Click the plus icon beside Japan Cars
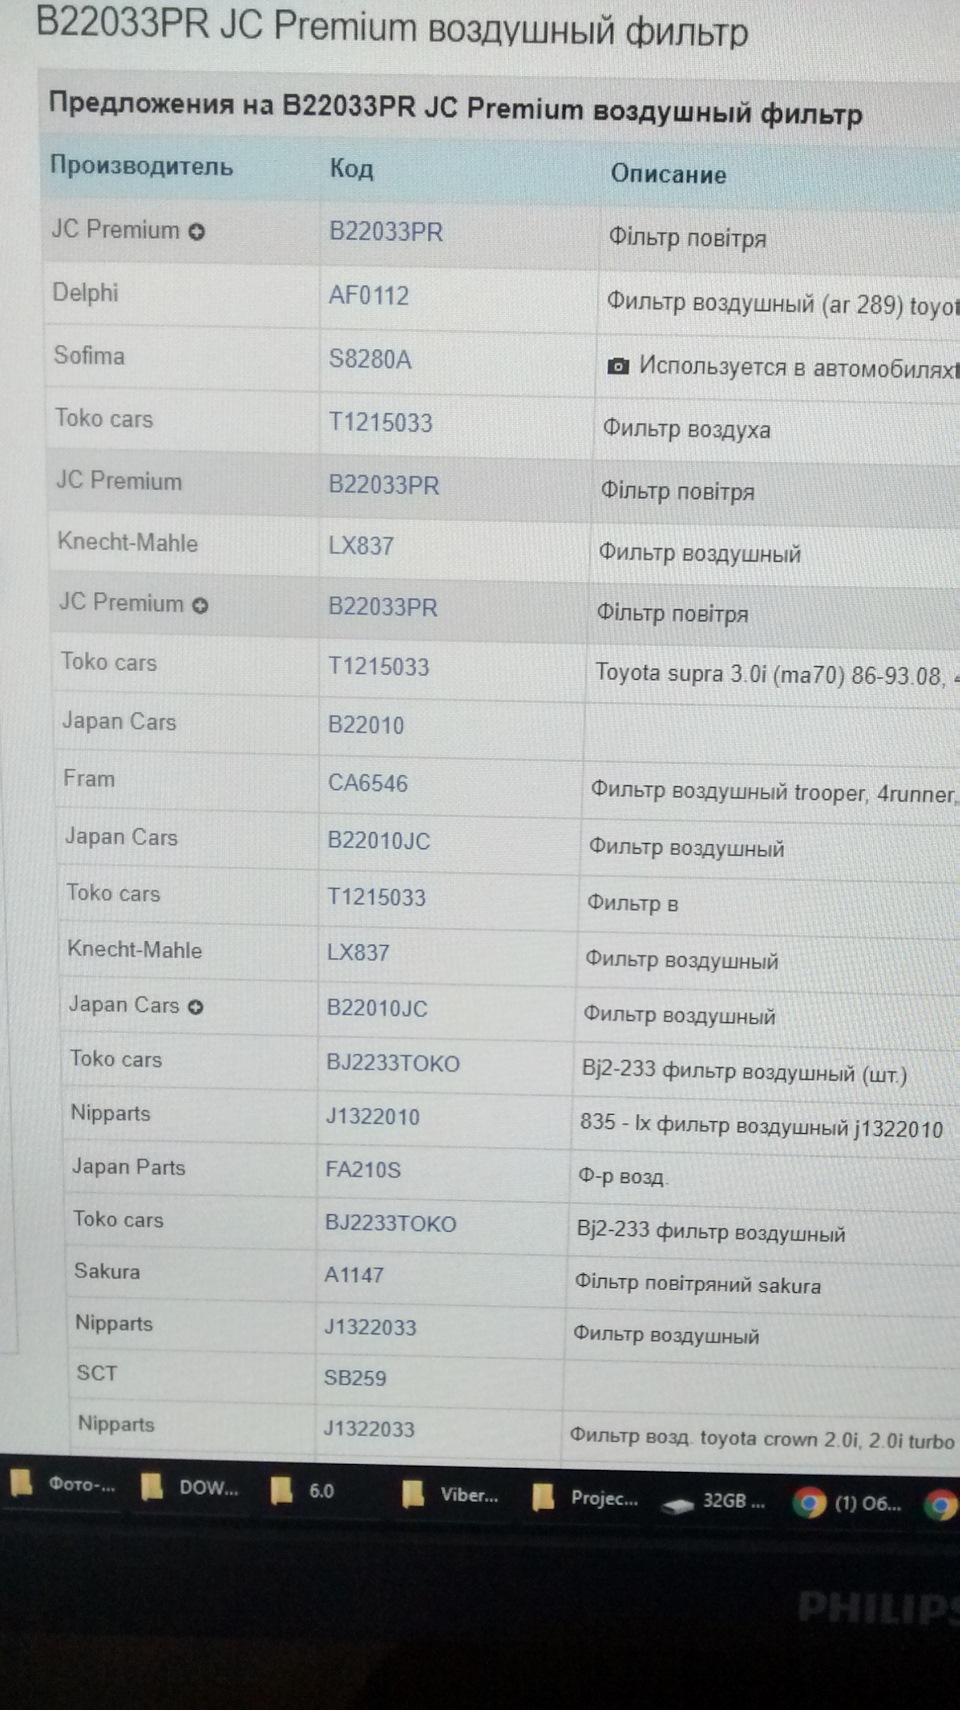Viewport: 960px width, 1710px height. coord(195,1007)
